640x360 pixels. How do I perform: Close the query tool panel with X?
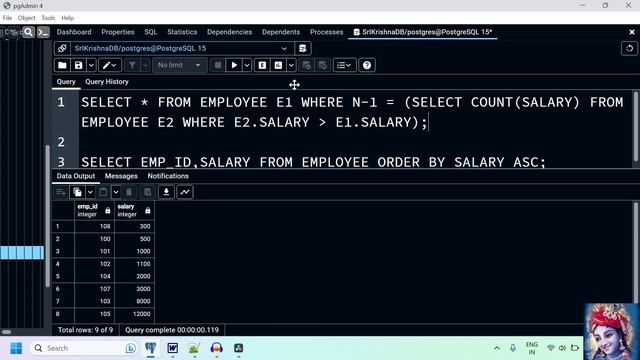click(632, 32)
